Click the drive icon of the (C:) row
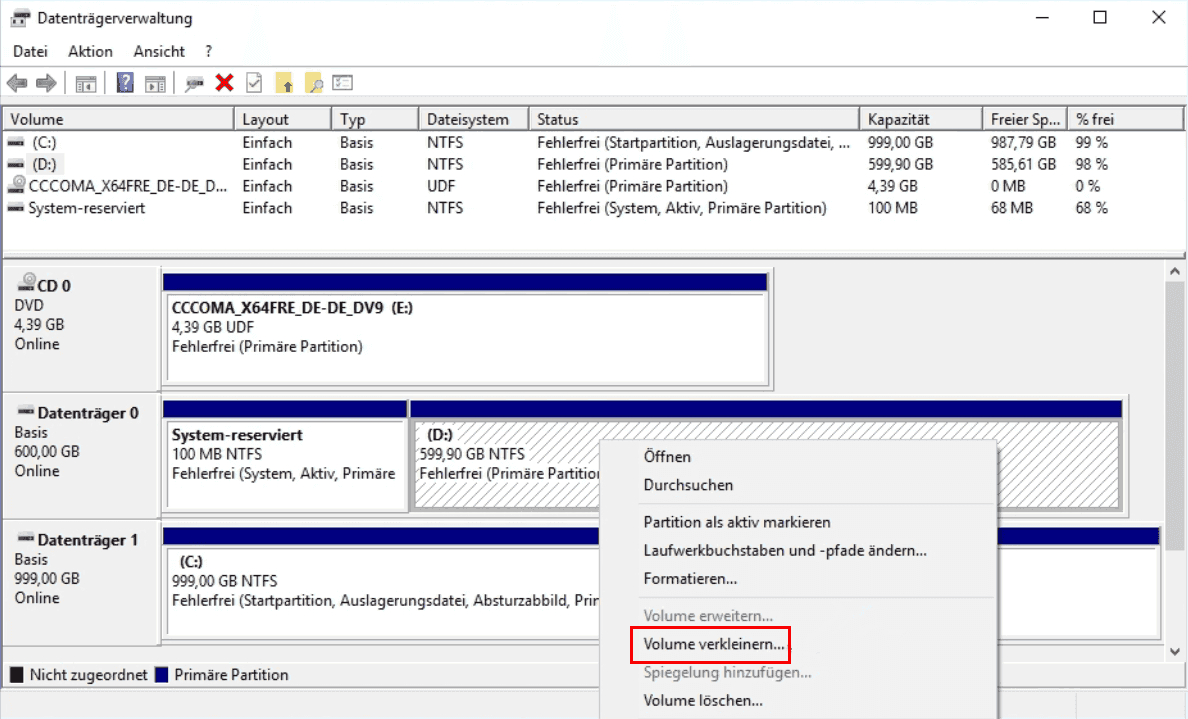Screen dimensions: 1188x719 tap(15, 142)
